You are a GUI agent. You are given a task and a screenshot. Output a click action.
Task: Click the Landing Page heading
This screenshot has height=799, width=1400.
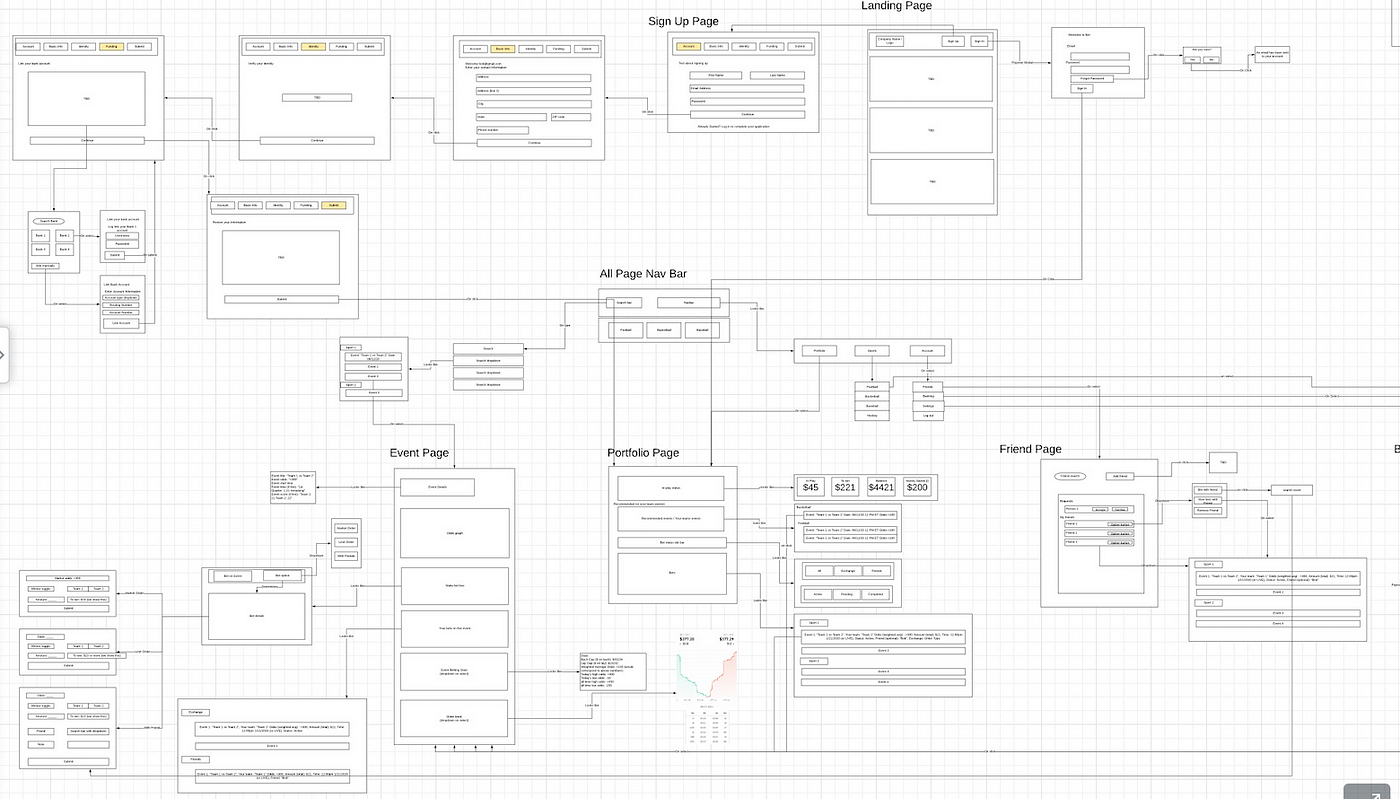point(896,6)
